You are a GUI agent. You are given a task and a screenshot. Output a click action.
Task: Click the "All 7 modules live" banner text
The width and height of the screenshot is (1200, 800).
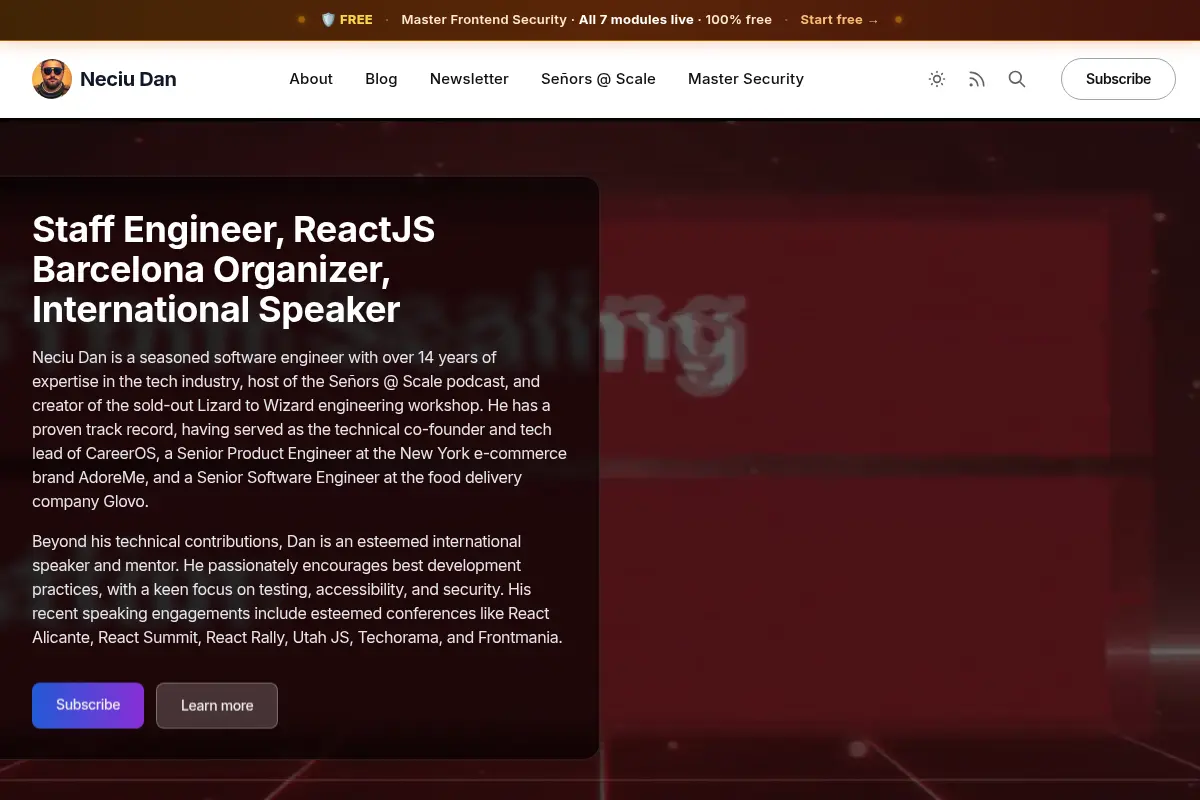point(636,20)
